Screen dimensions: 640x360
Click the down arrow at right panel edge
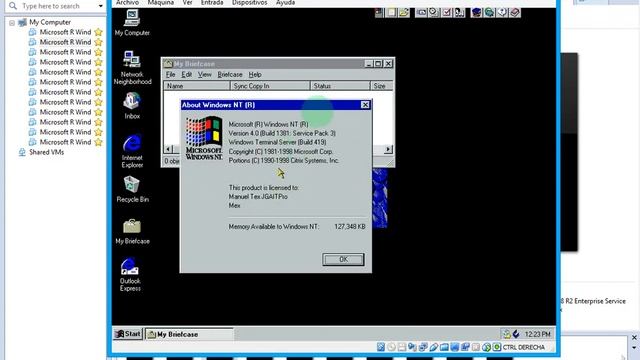tap(634, 348)
